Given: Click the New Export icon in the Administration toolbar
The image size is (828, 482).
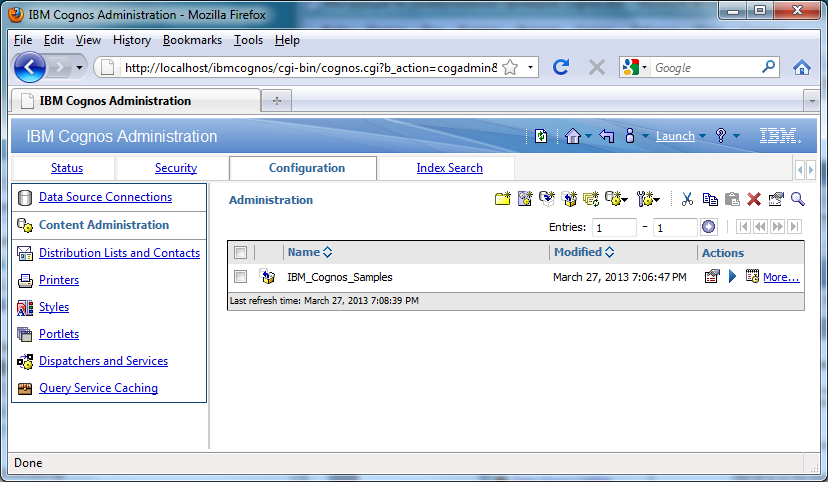Looking at the screenshot, I should [547, 199].
